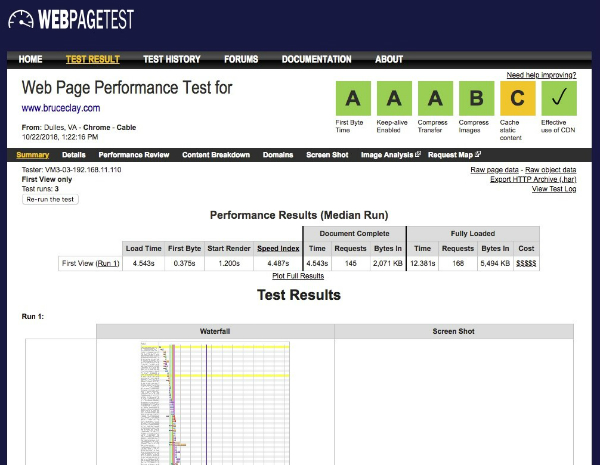The image size is (600, 465).
Task: Click the Re-run the test button
Action: (x=50, y=199)
